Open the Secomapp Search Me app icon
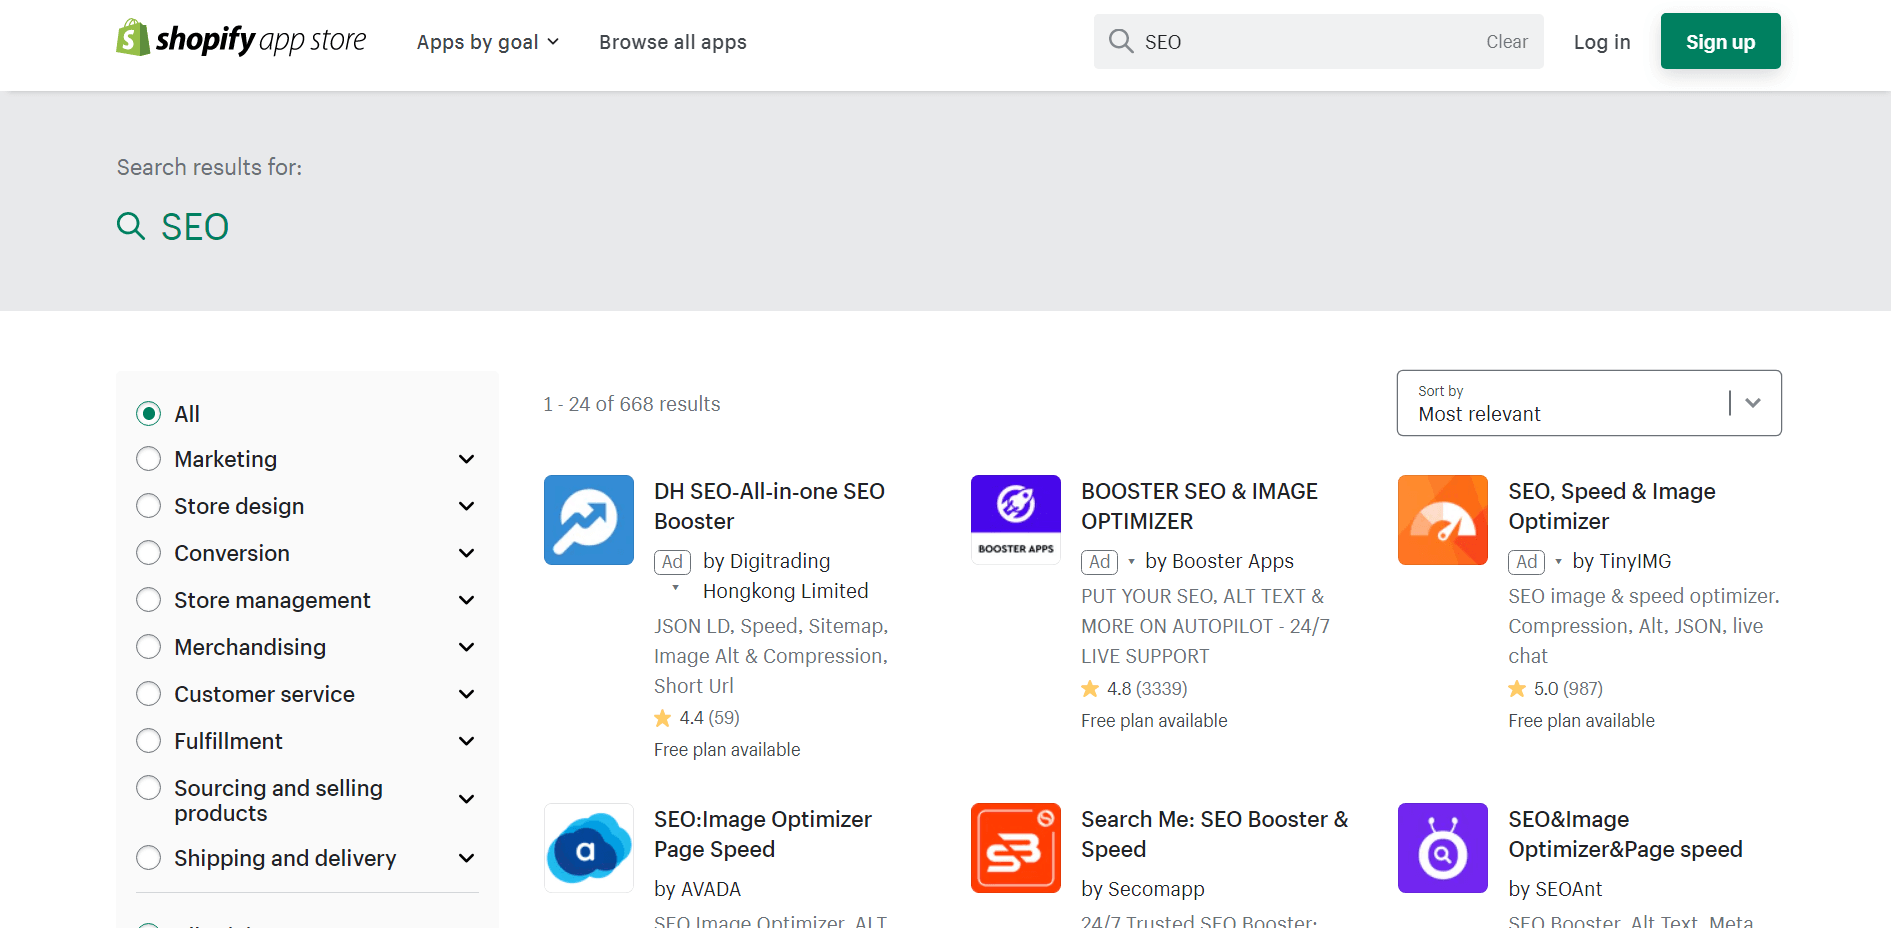 pos(1016,848)
